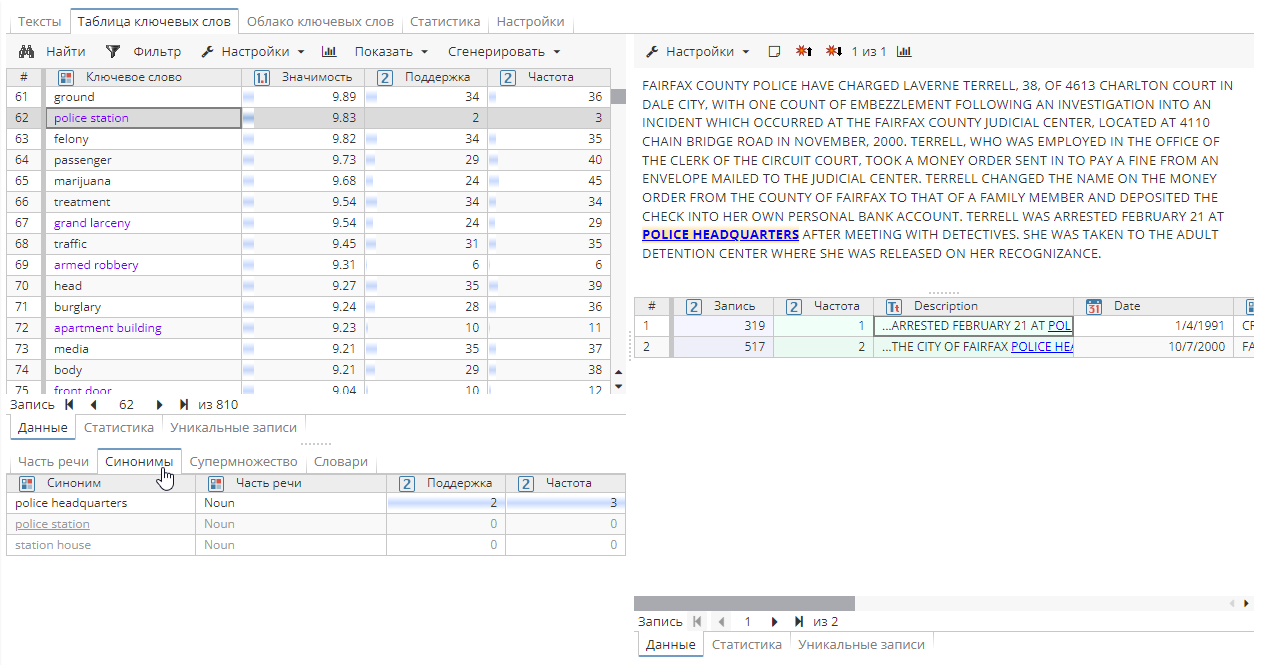The image size is (1262, 665).
Task: Click the keyword table scroll-down arrow
Action: click(x=618, y=386)
